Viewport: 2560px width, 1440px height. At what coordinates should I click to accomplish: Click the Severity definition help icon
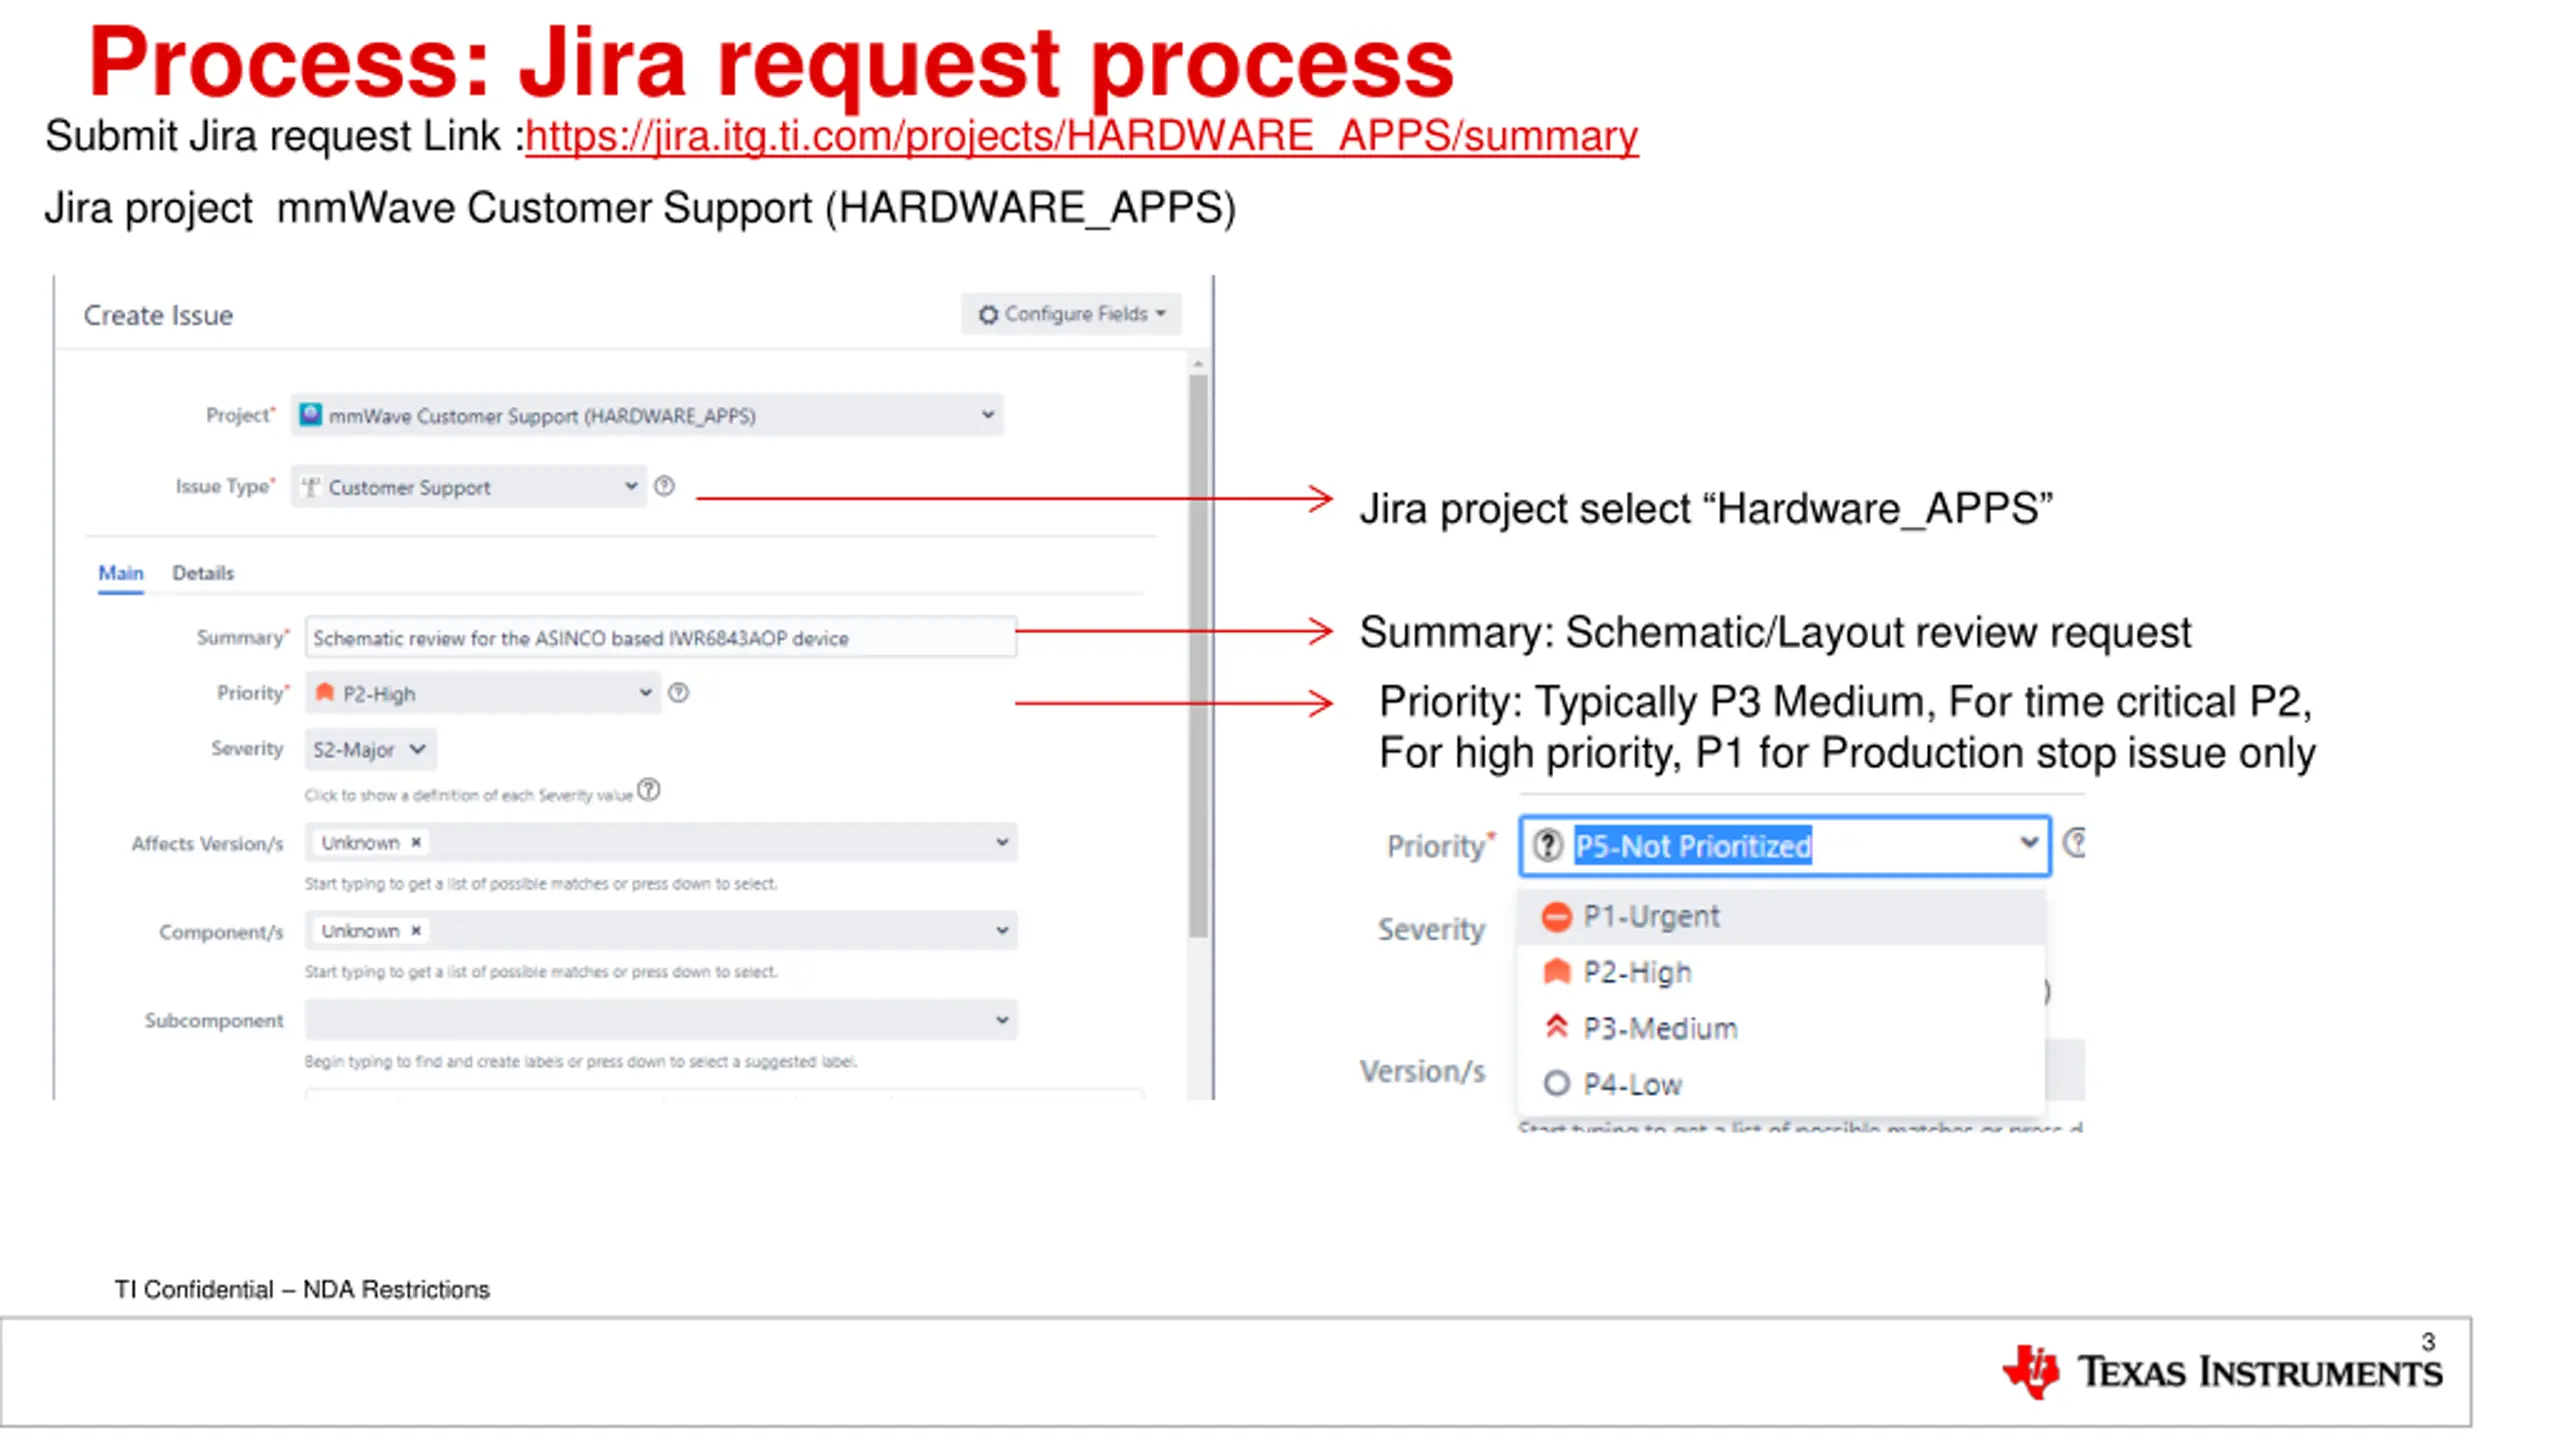click(x=649, y=791)
